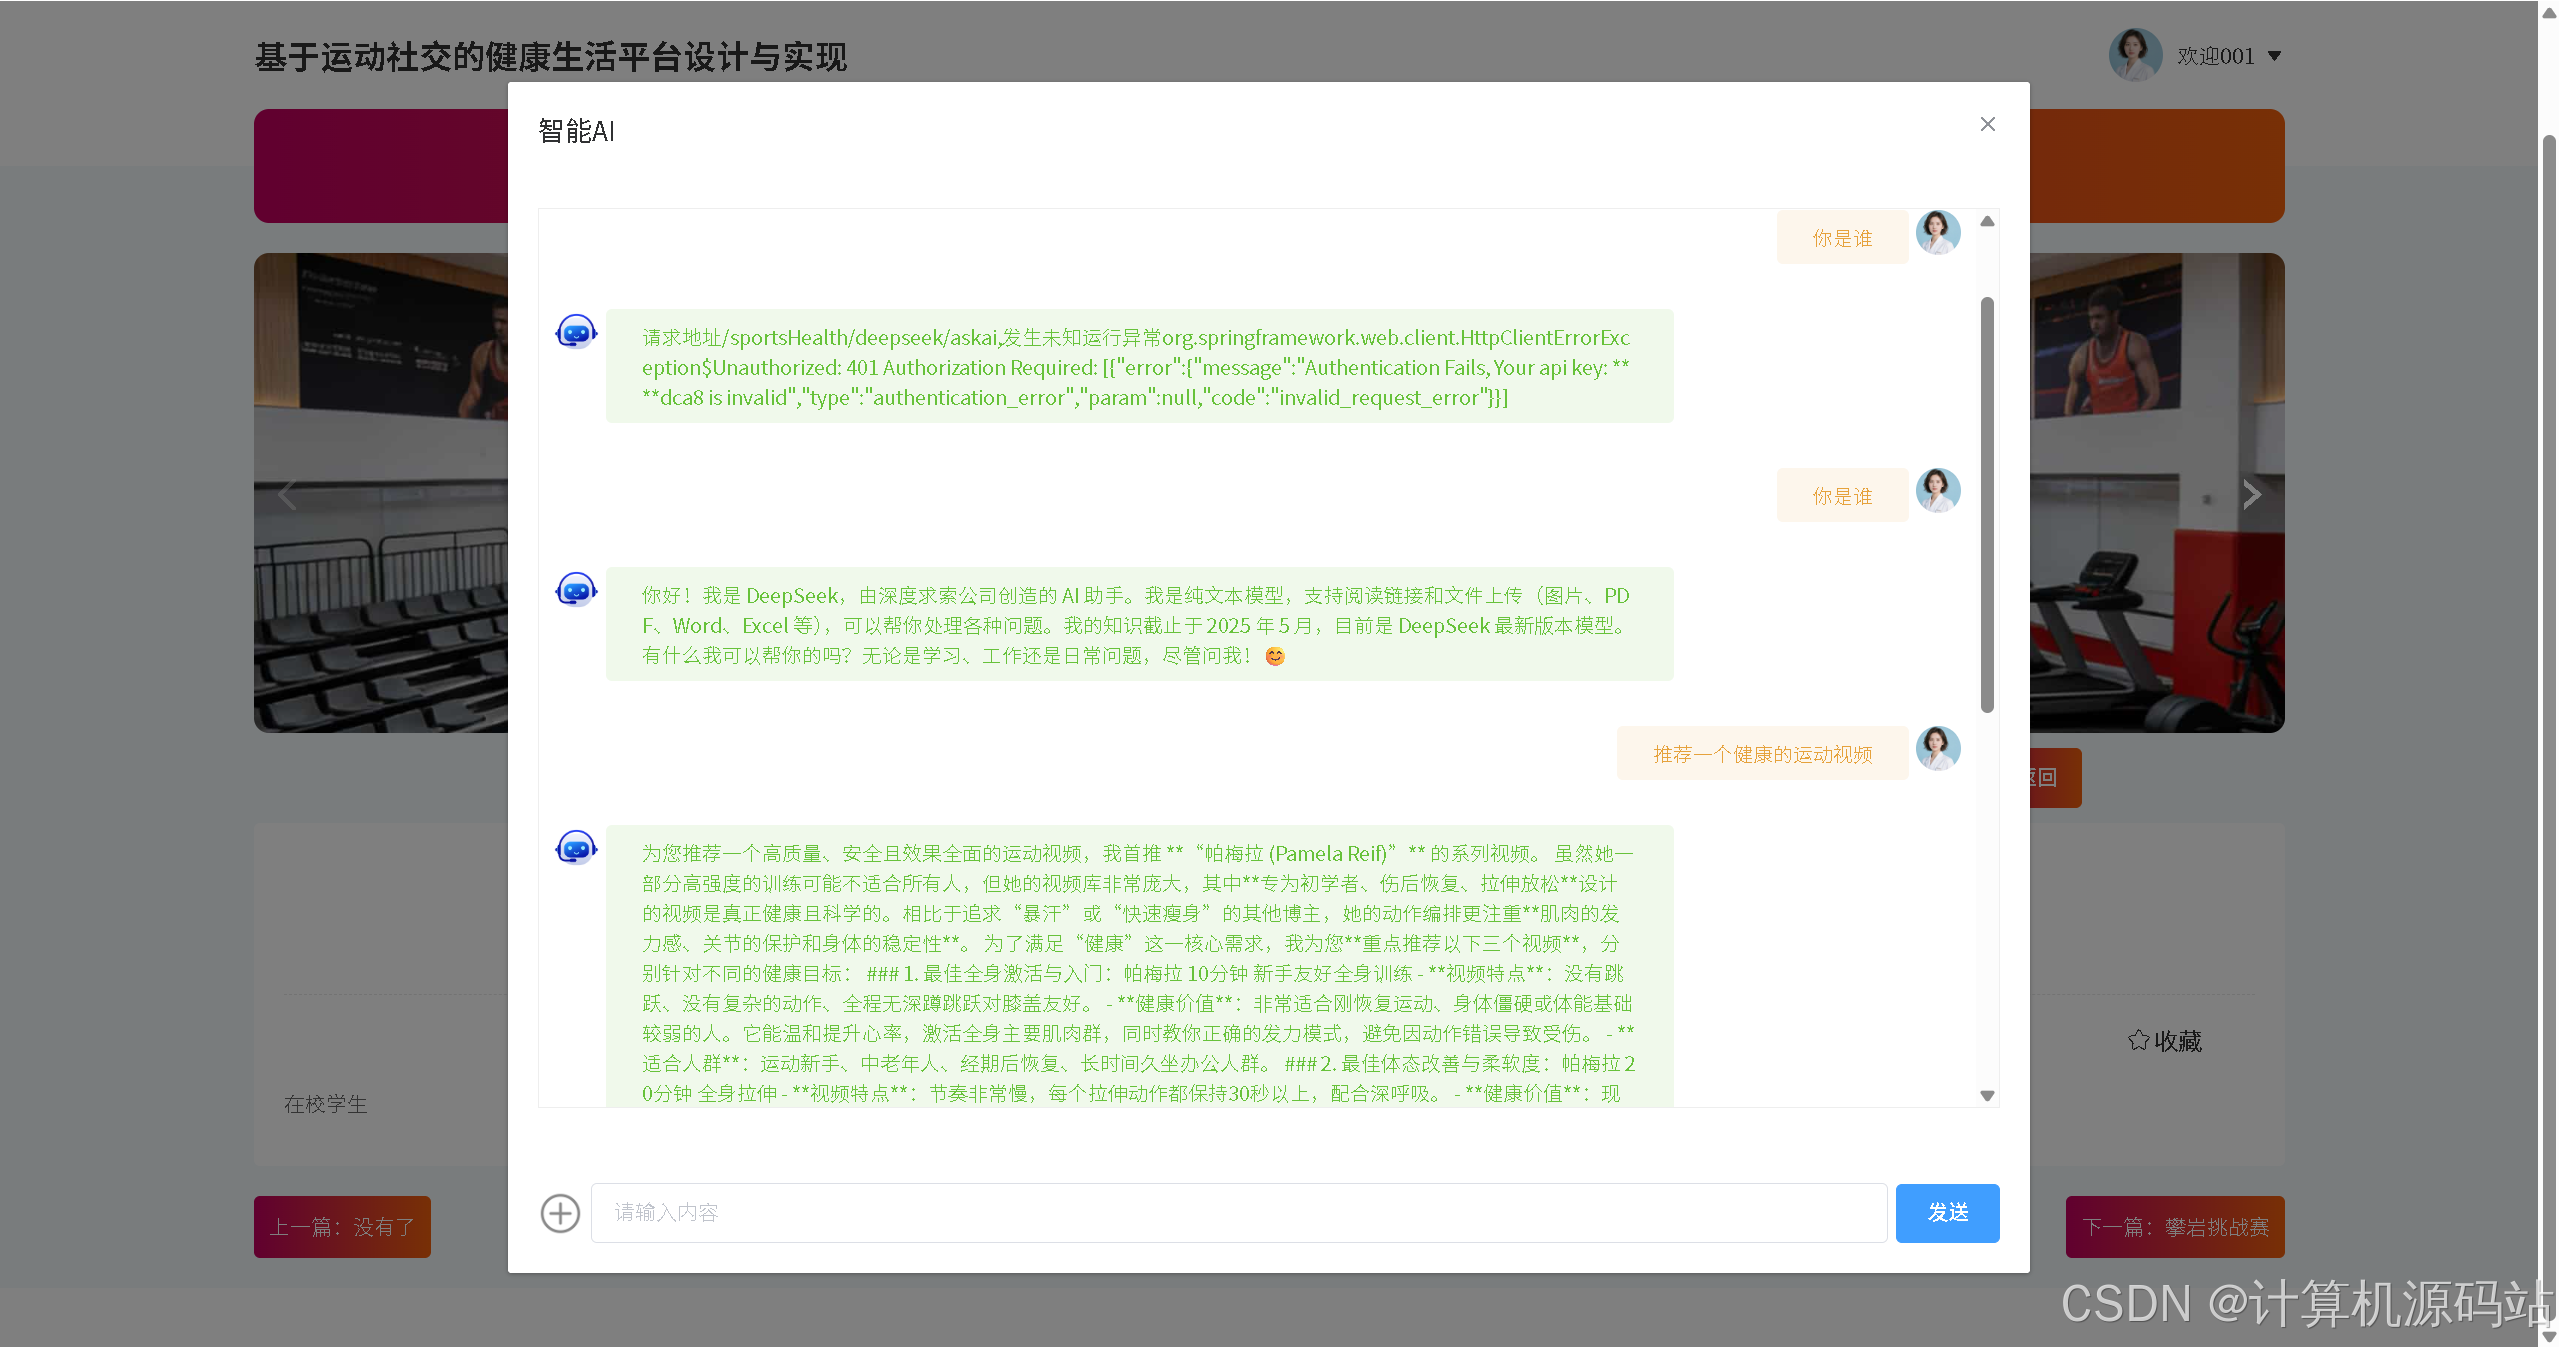Click the page scrollbar down arrow

click(2548, 1336)
